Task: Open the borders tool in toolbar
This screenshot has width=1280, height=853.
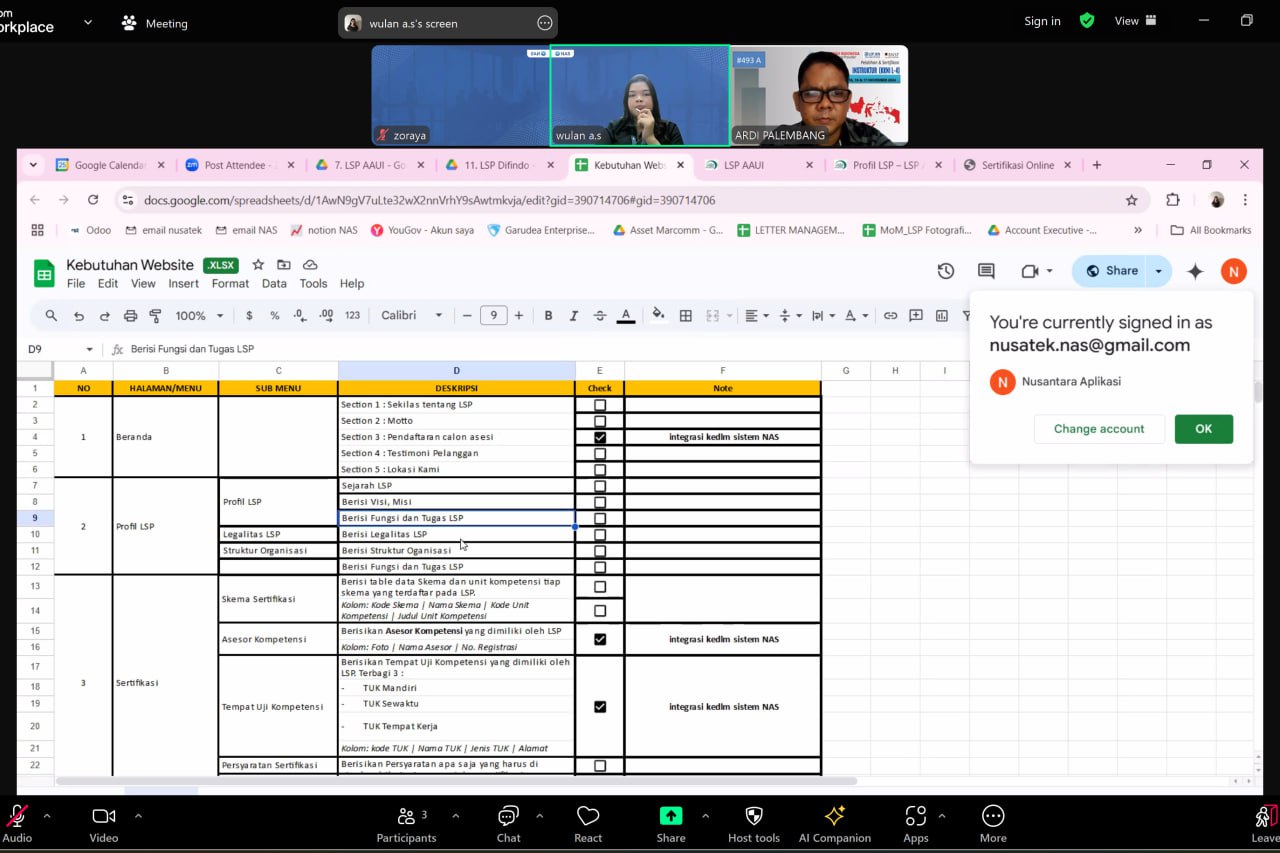Action: click(686, 316)
